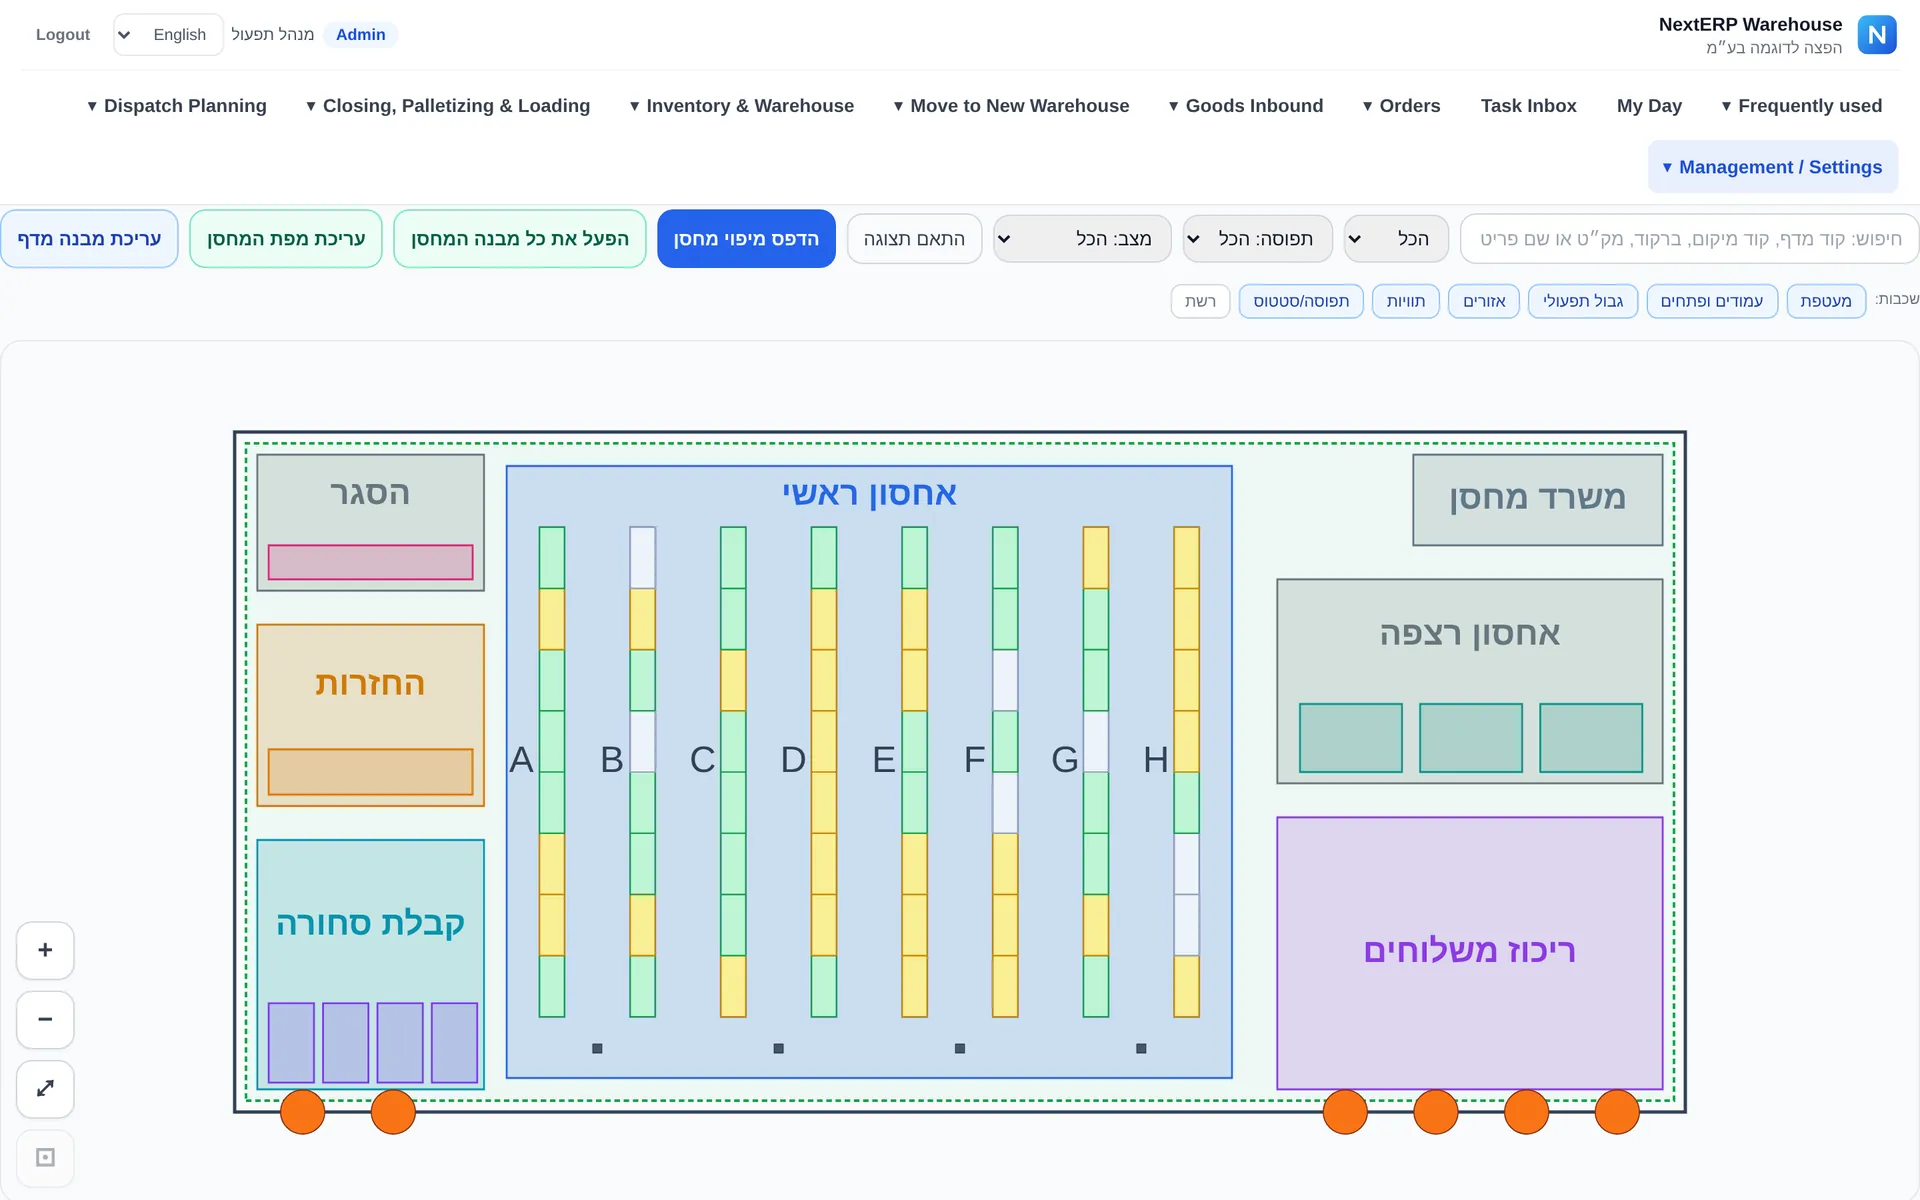Toggle the גבול תפעולי layer chip
Screen dimensions: 1920x1200
tap(1583, 301)
